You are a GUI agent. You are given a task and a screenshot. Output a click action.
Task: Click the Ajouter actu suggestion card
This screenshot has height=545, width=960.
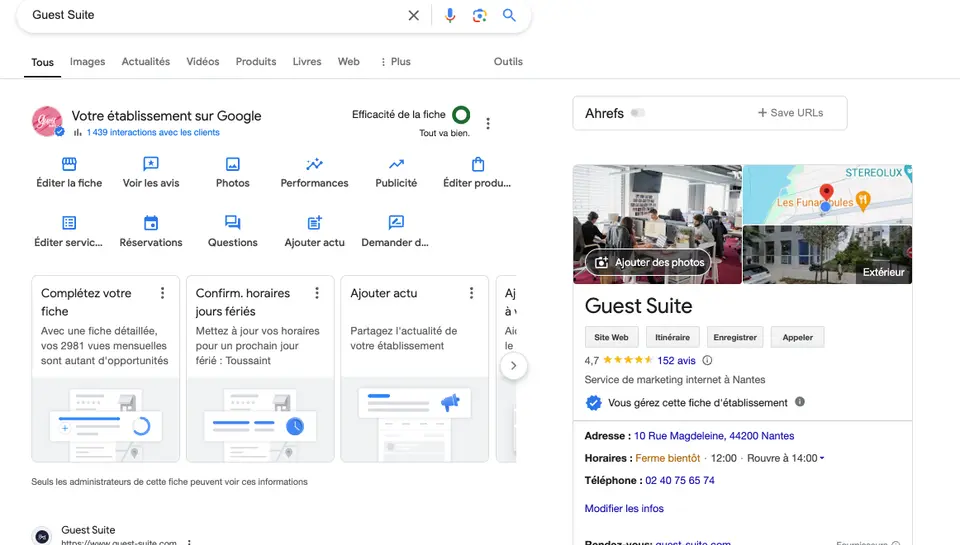(x=414, y=369)
